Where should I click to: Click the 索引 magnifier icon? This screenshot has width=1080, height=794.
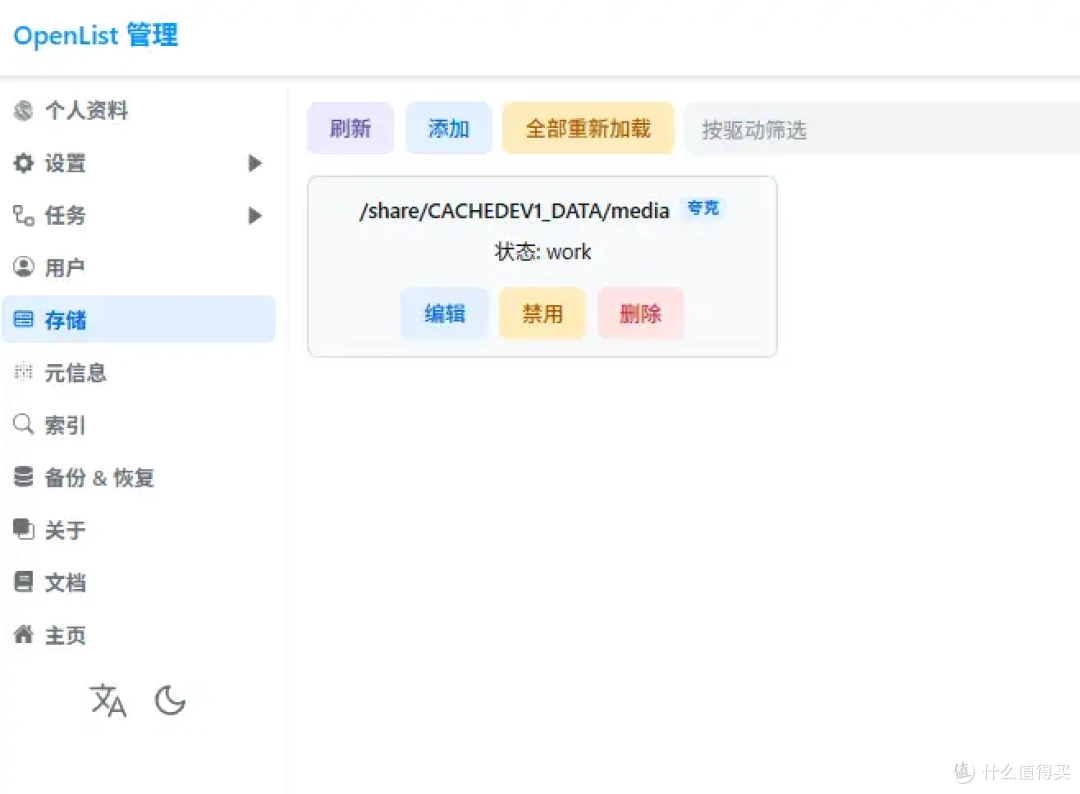[x=23, y=424]
